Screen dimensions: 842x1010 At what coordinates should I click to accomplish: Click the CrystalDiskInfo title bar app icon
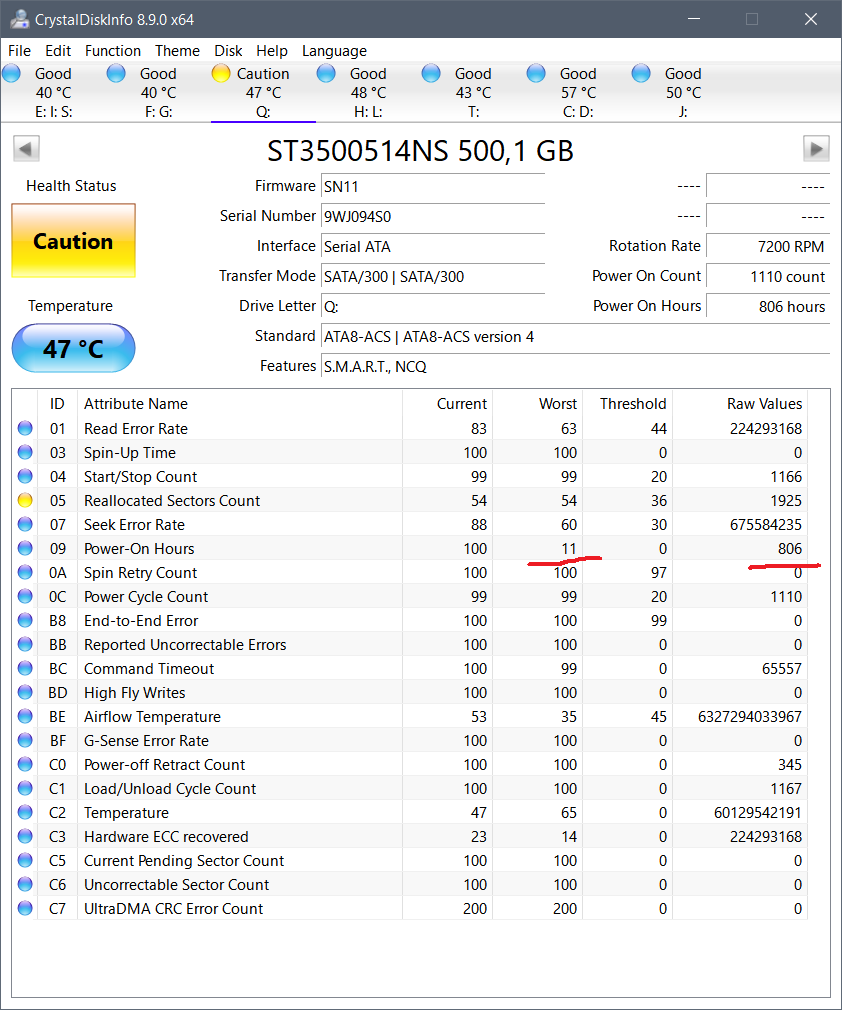pyautogui.click(x=17, y=19)
